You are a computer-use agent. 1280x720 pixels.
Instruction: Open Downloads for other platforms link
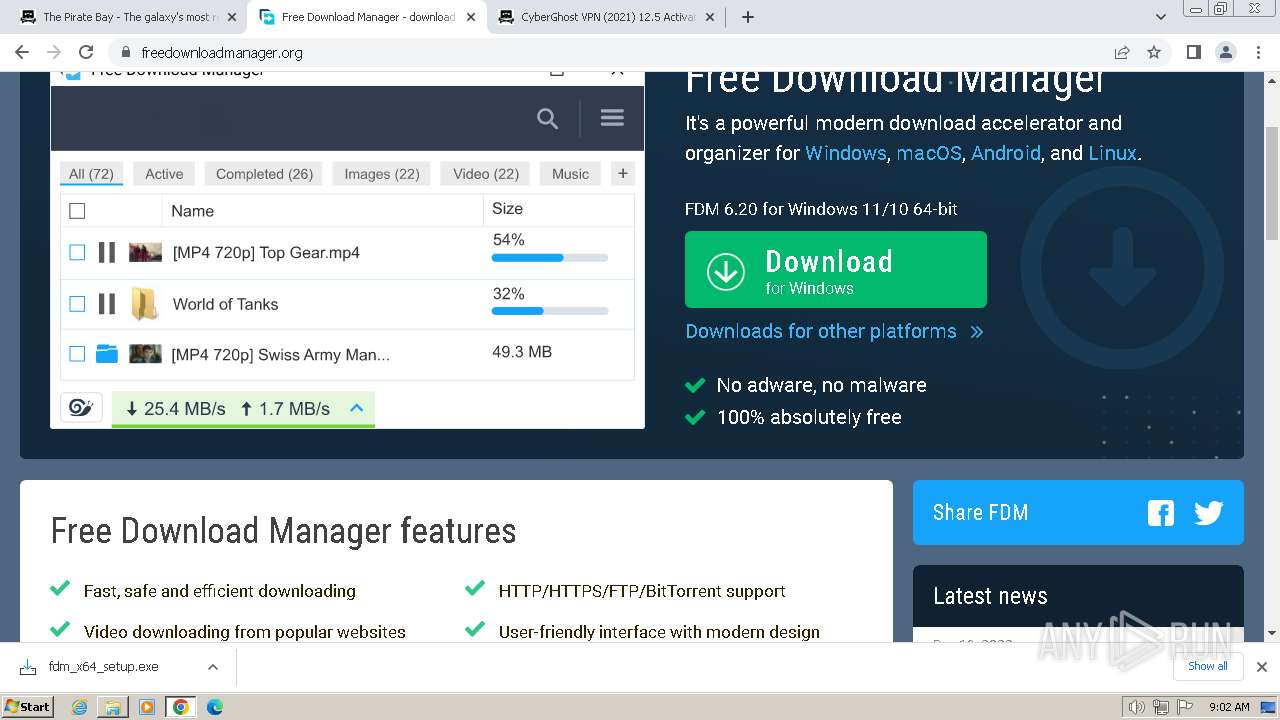(834, 331)
